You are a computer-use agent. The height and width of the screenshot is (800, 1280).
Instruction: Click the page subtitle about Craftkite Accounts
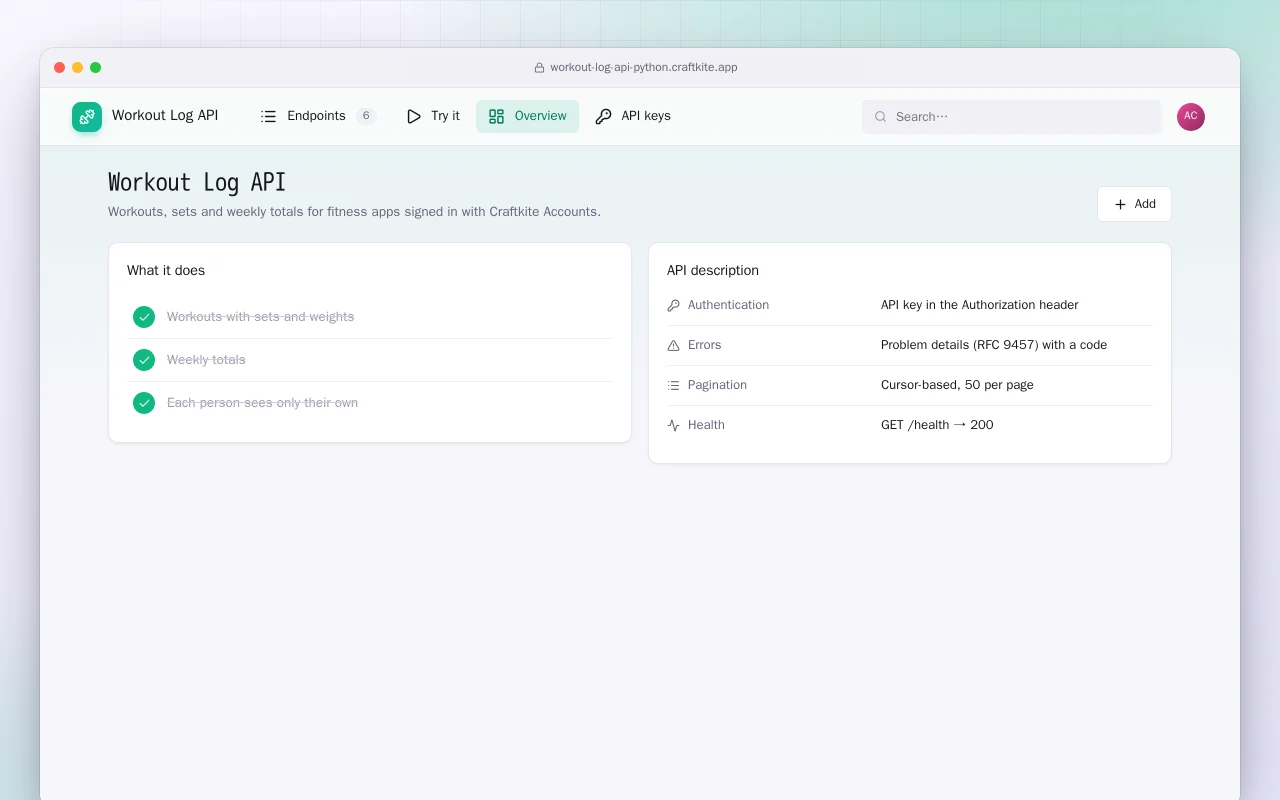[x=354, y=212]
